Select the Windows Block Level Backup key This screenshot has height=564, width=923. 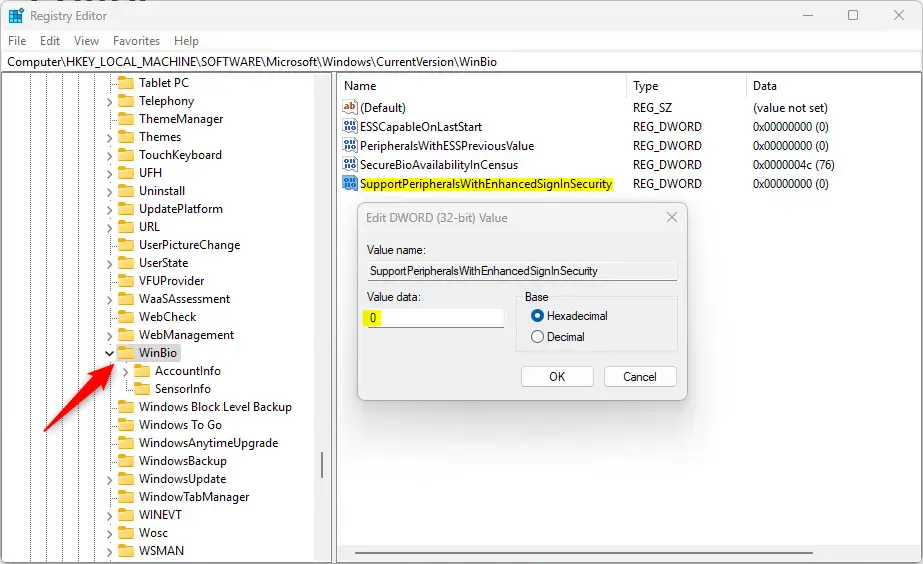[x=215, y=407]
